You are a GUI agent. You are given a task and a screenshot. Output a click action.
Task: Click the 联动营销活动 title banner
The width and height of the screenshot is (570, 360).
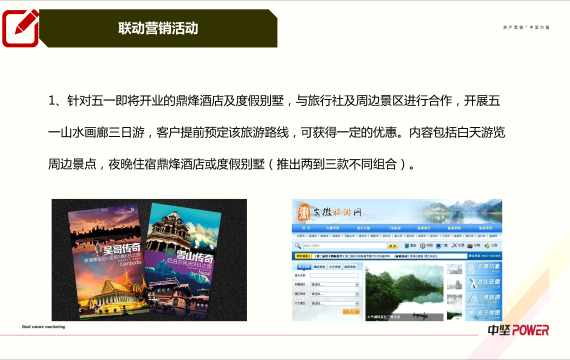coord(158,28)
